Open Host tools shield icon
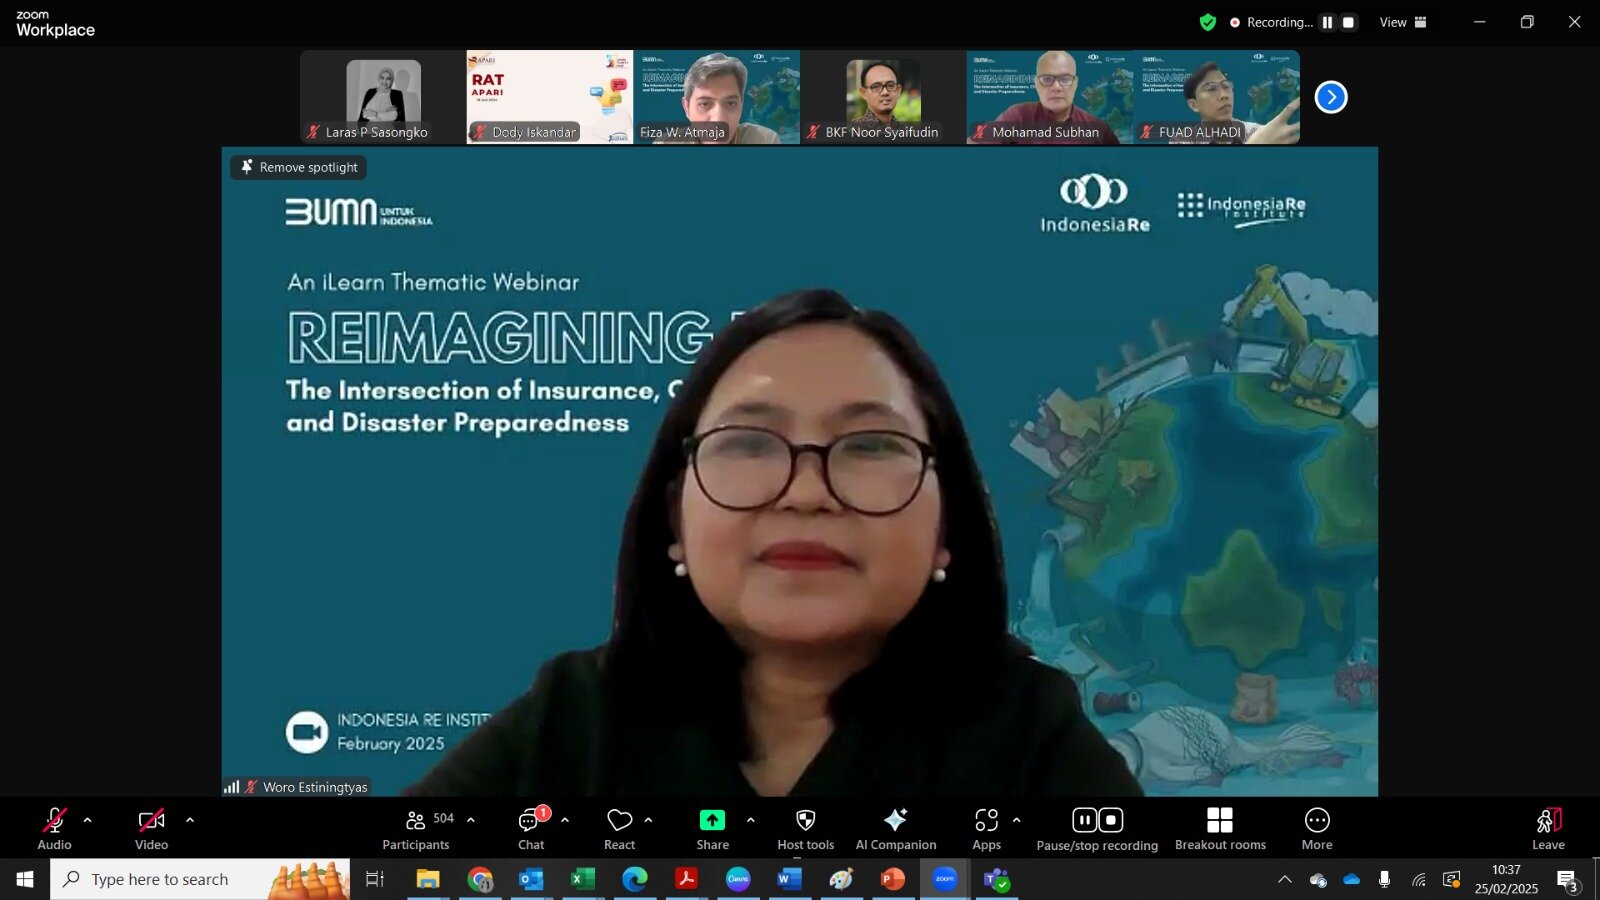 (805, 829)
